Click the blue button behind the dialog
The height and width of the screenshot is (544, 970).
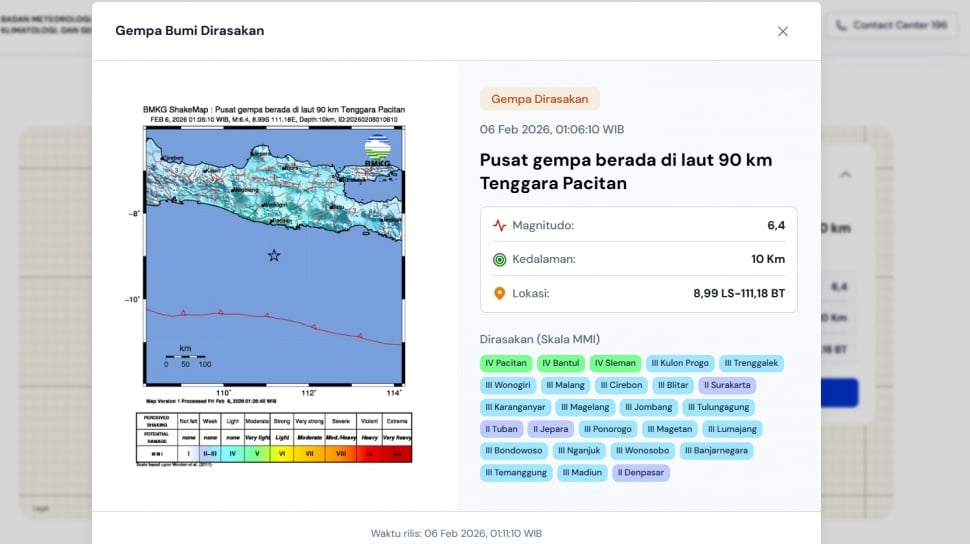coord(839,392)
